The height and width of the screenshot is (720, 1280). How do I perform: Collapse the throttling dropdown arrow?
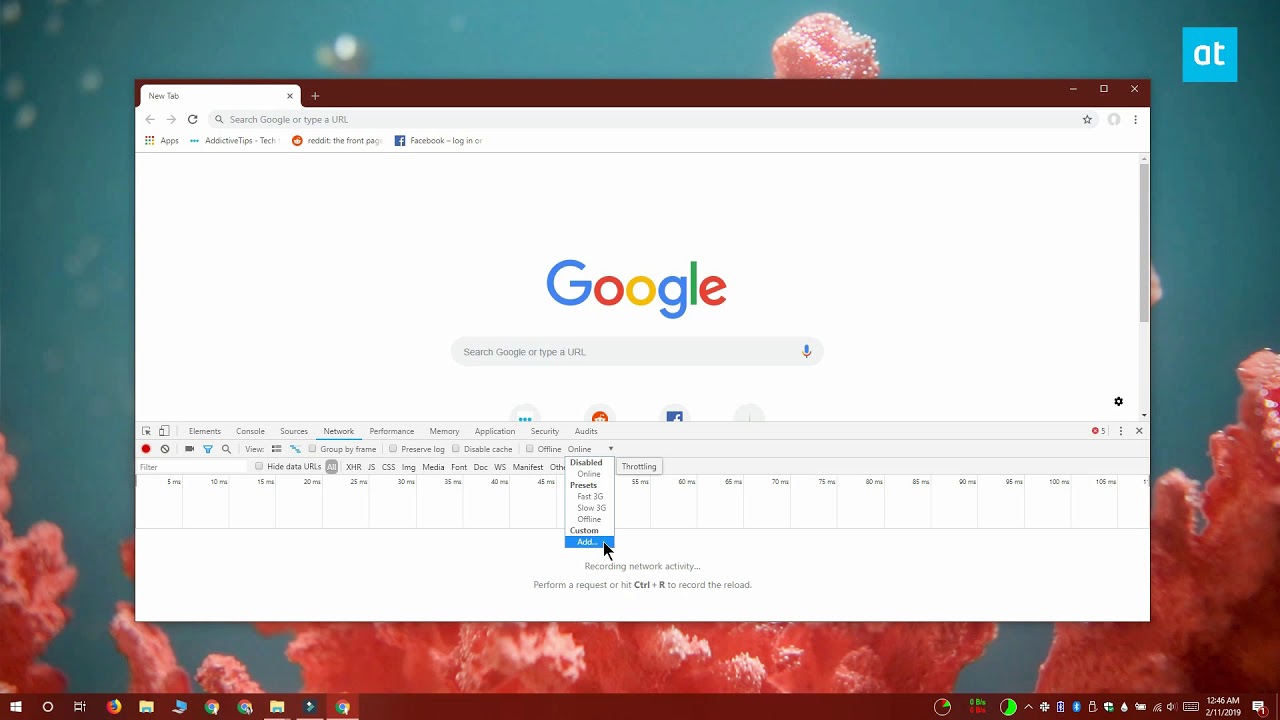[610, 449]
